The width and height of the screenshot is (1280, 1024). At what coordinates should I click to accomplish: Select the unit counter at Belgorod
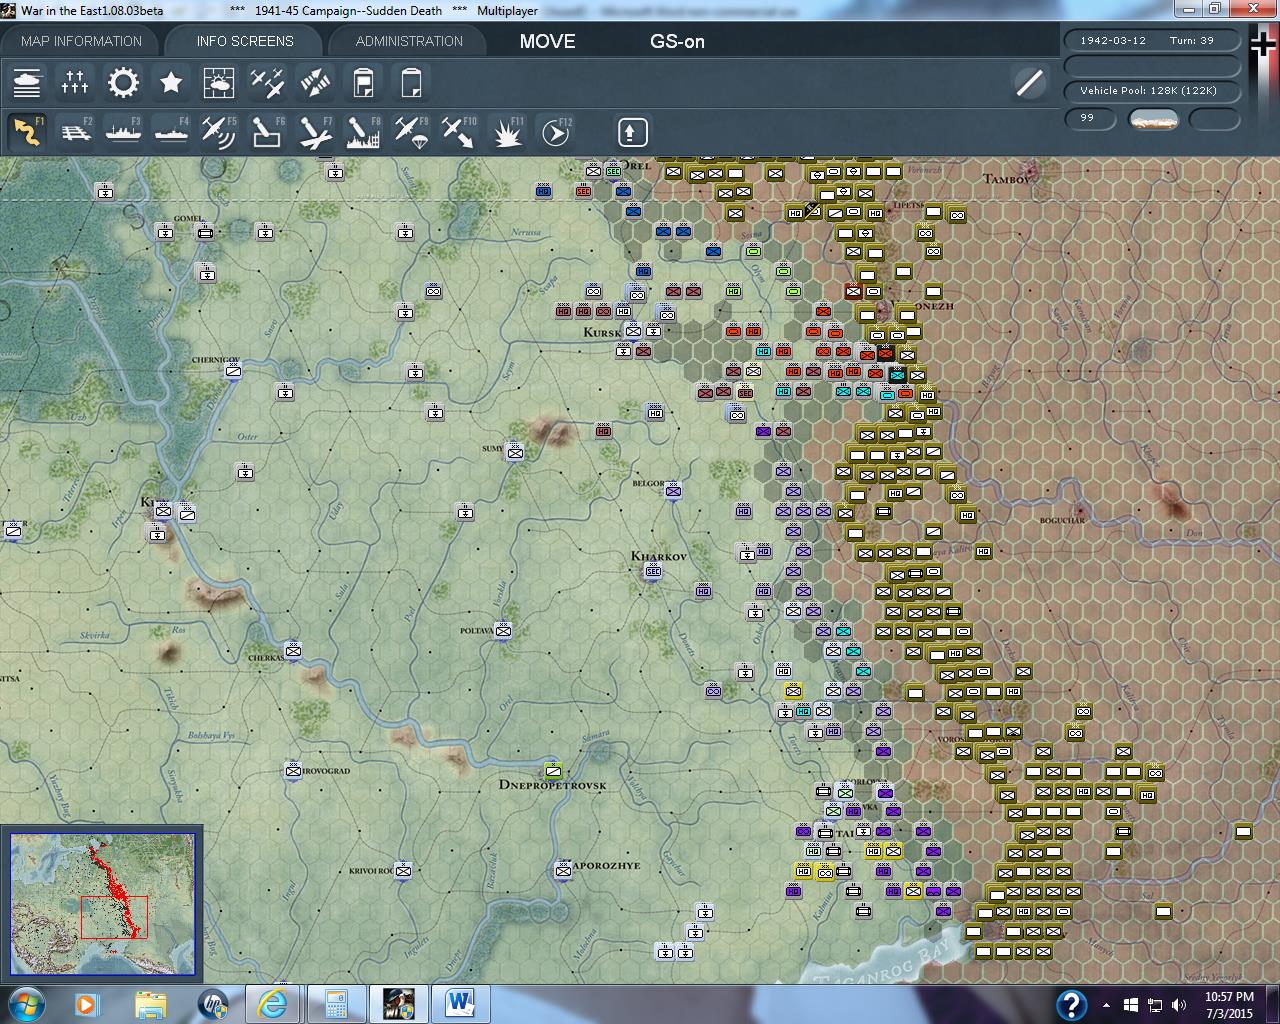pyautogui.click(x=673, y=491)
